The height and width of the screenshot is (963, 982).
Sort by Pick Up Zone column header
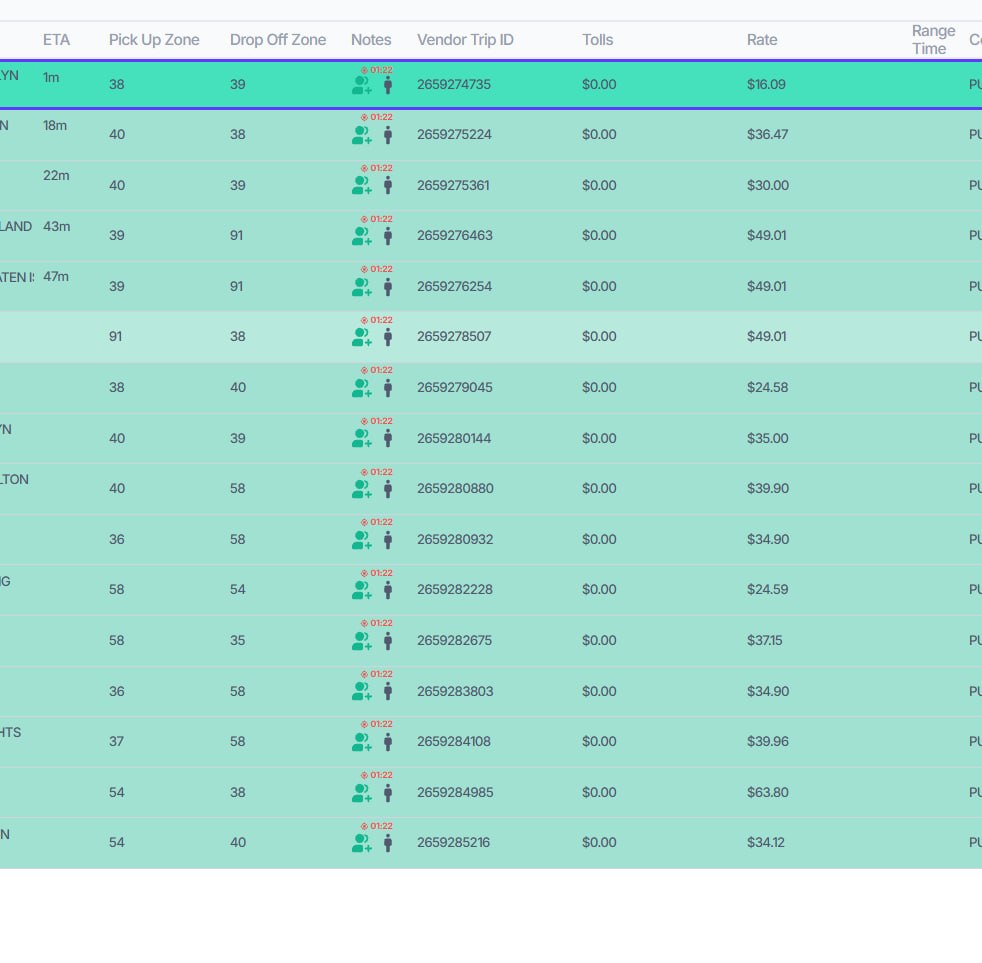pos(154,39)
